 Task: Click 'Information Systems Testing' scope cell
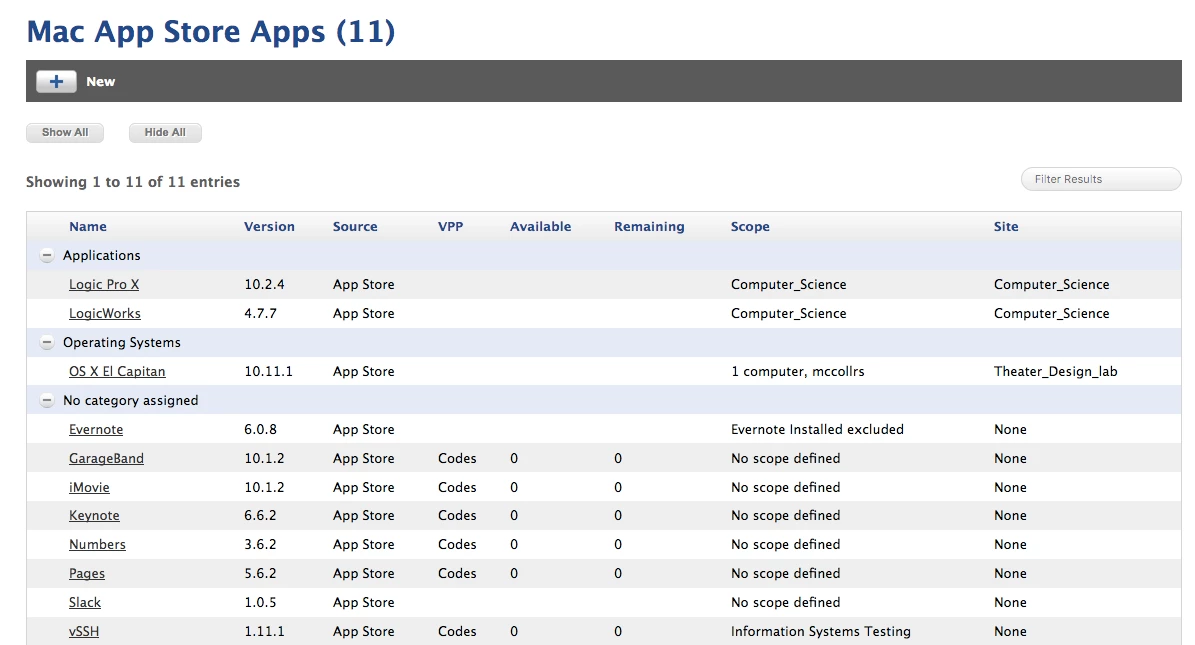pyautogui.click(x=821, y=631)
